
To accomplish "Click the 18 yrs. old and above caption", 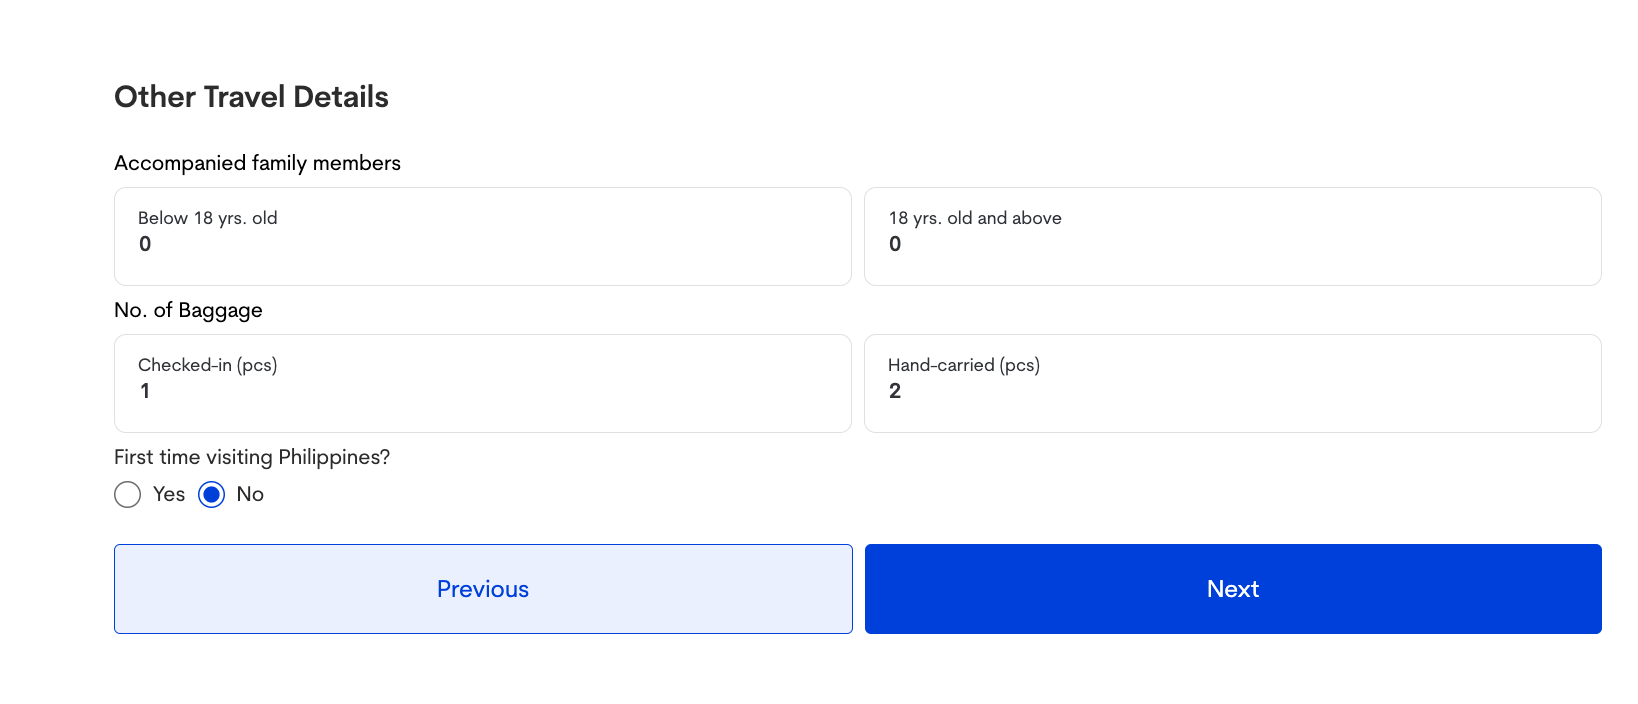I will point(975,218).
